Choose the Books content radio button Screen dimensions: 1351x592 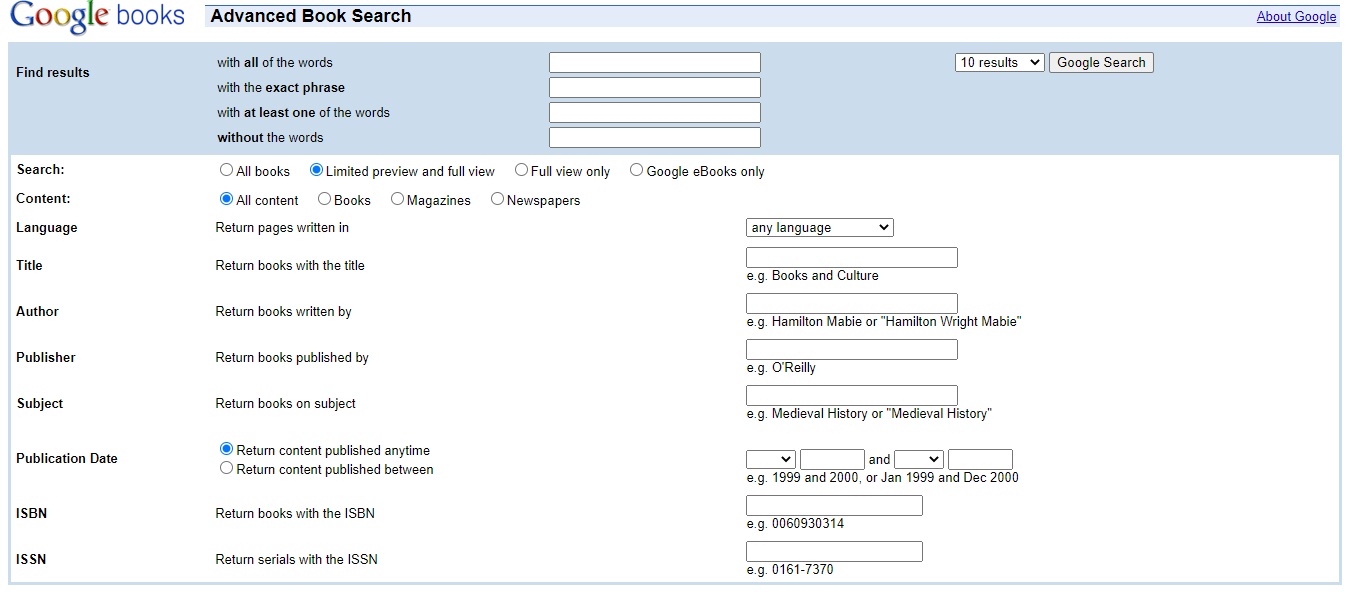point(325,200)
